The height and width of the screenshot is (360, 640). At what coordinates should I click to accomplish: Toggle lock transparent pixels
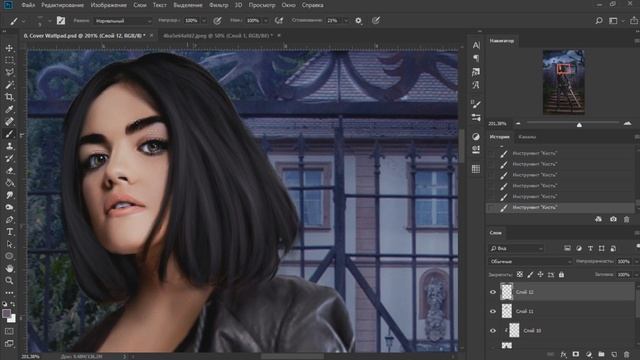click(x=520, y=275)
